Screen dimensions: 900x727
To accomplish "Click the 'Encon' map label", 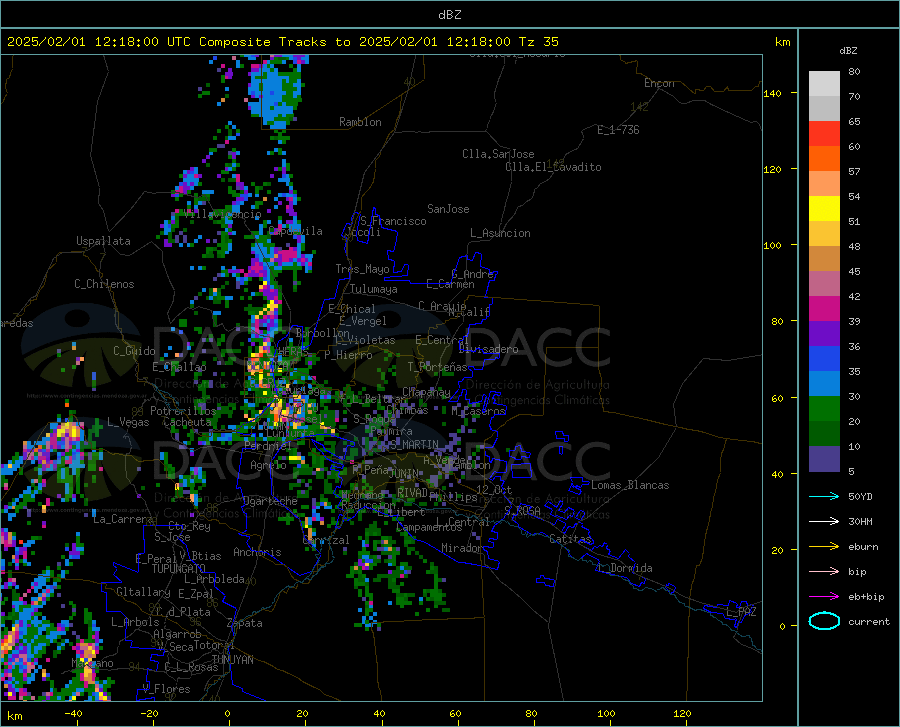I will 659,83.
